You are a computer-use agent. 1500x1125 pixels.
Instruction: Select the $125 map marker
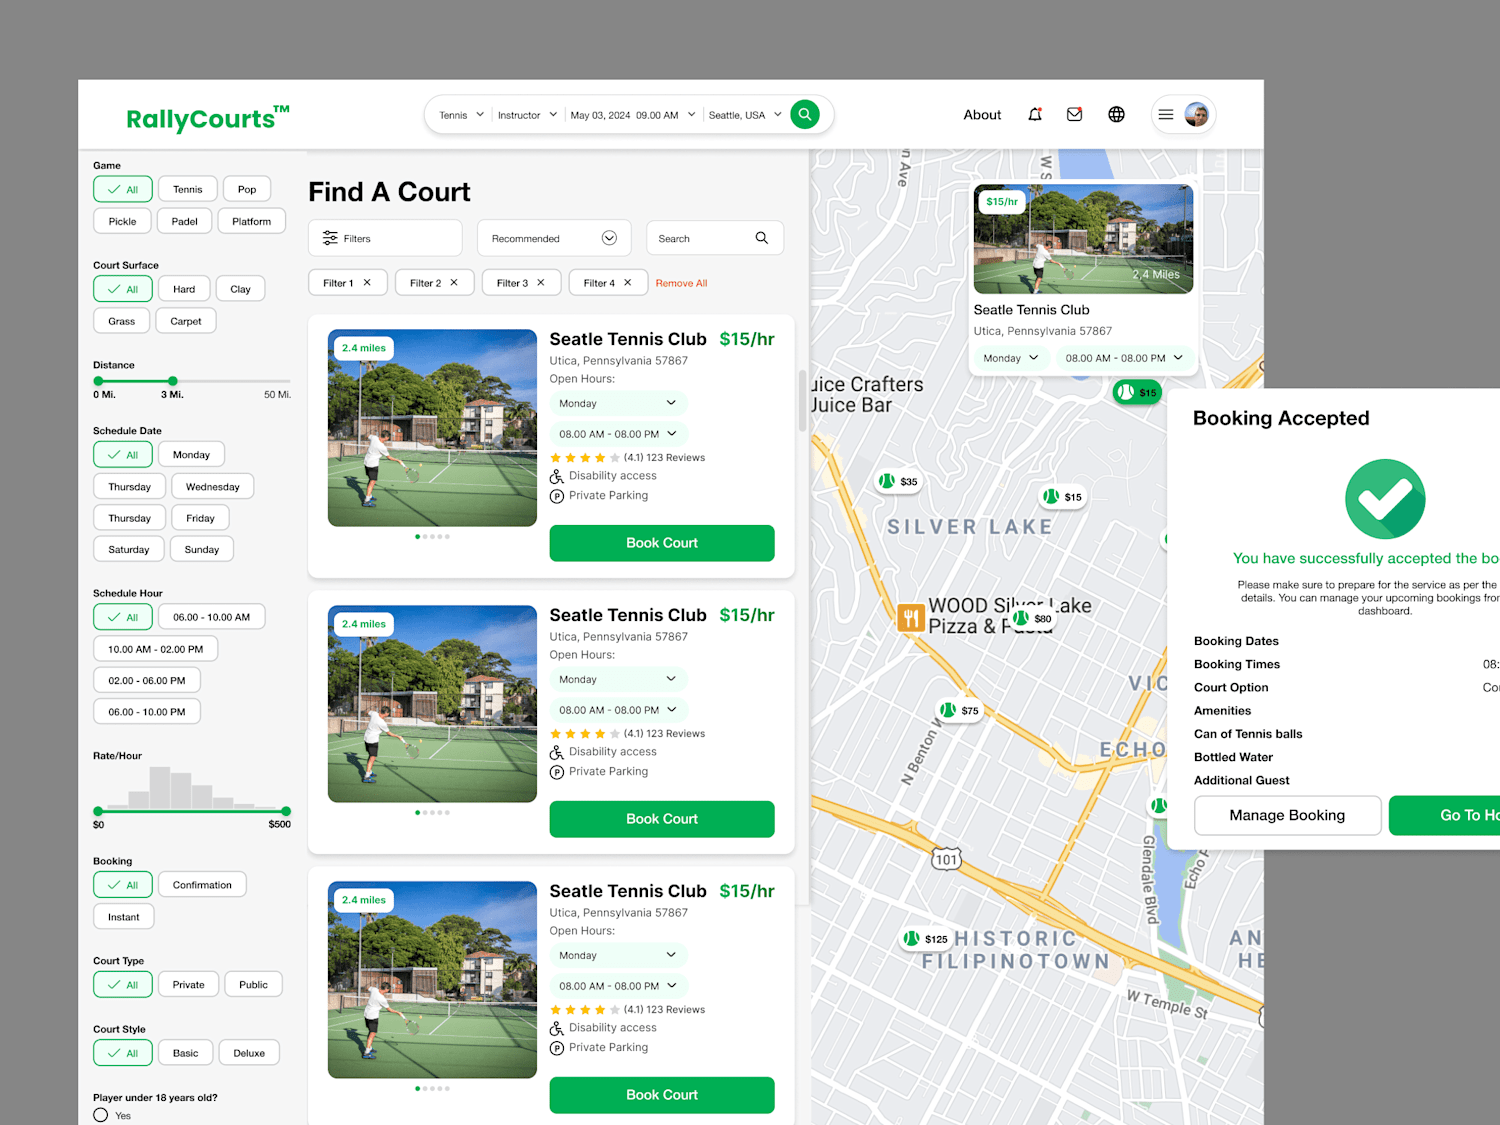pos(925,938)
